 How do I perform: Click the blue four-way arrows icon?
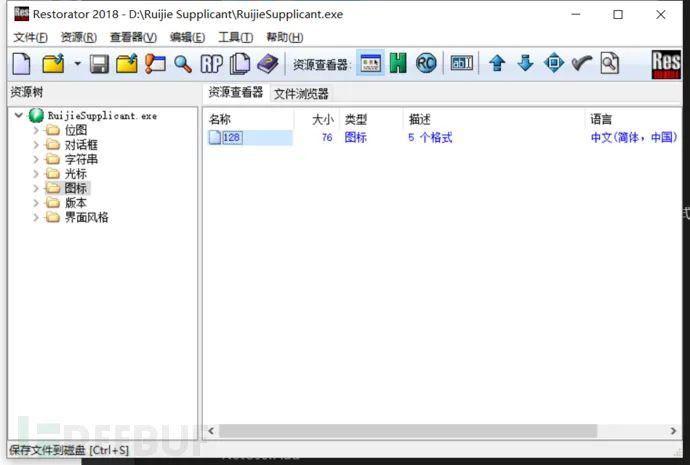554,63
